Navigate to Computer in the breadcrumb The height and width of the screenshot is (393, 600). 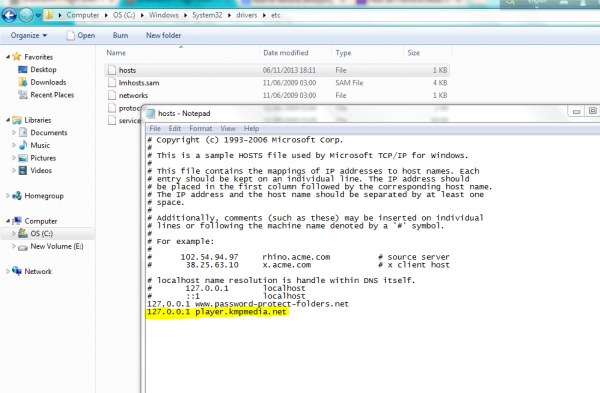[83, 15]
